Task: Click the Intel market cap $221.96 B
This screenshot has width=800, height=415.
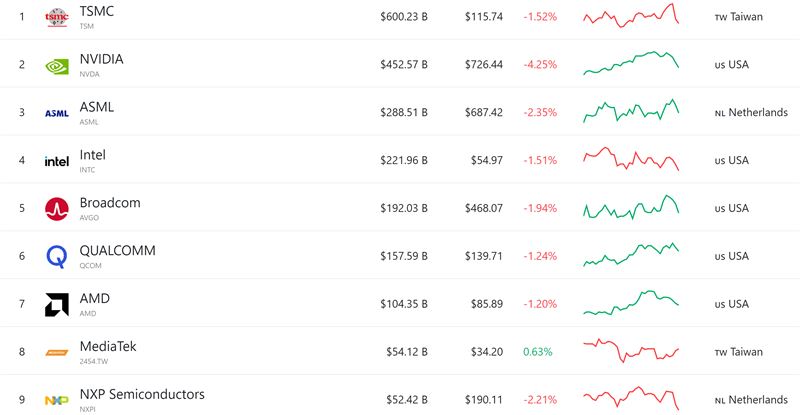Action: (x=404, y=160)
